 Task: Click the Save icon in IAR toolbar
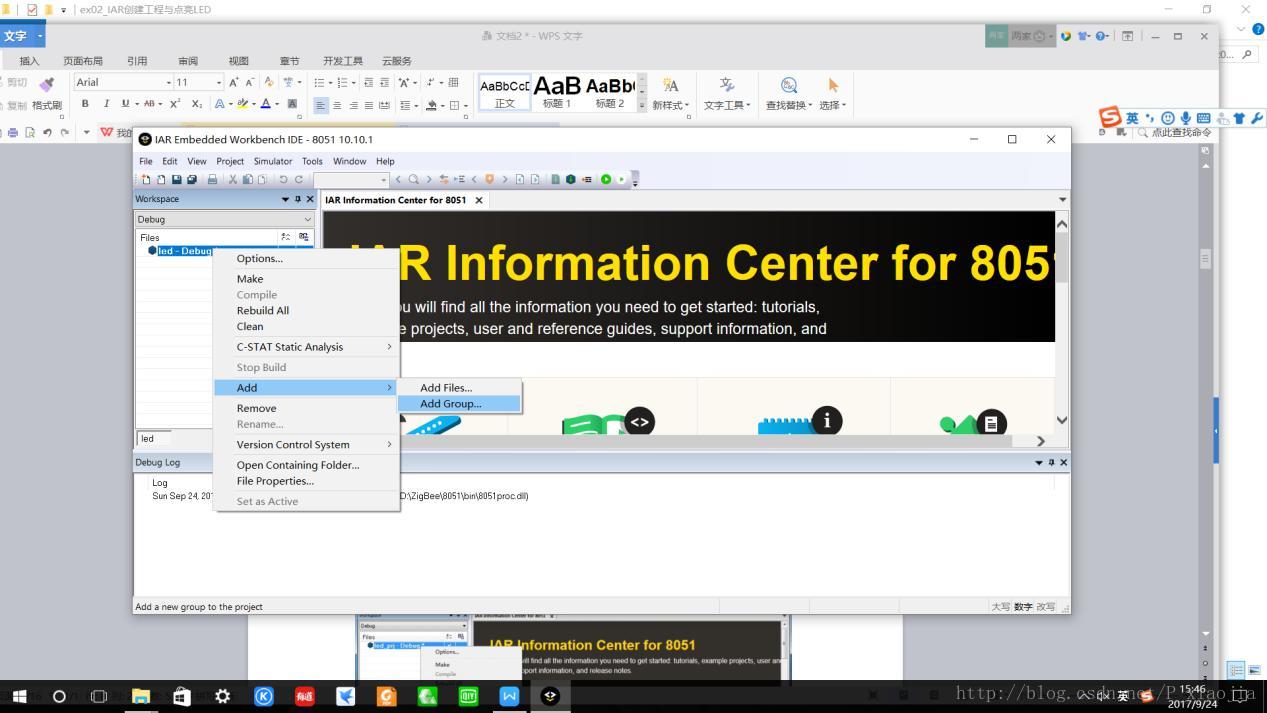pos(177,179)
